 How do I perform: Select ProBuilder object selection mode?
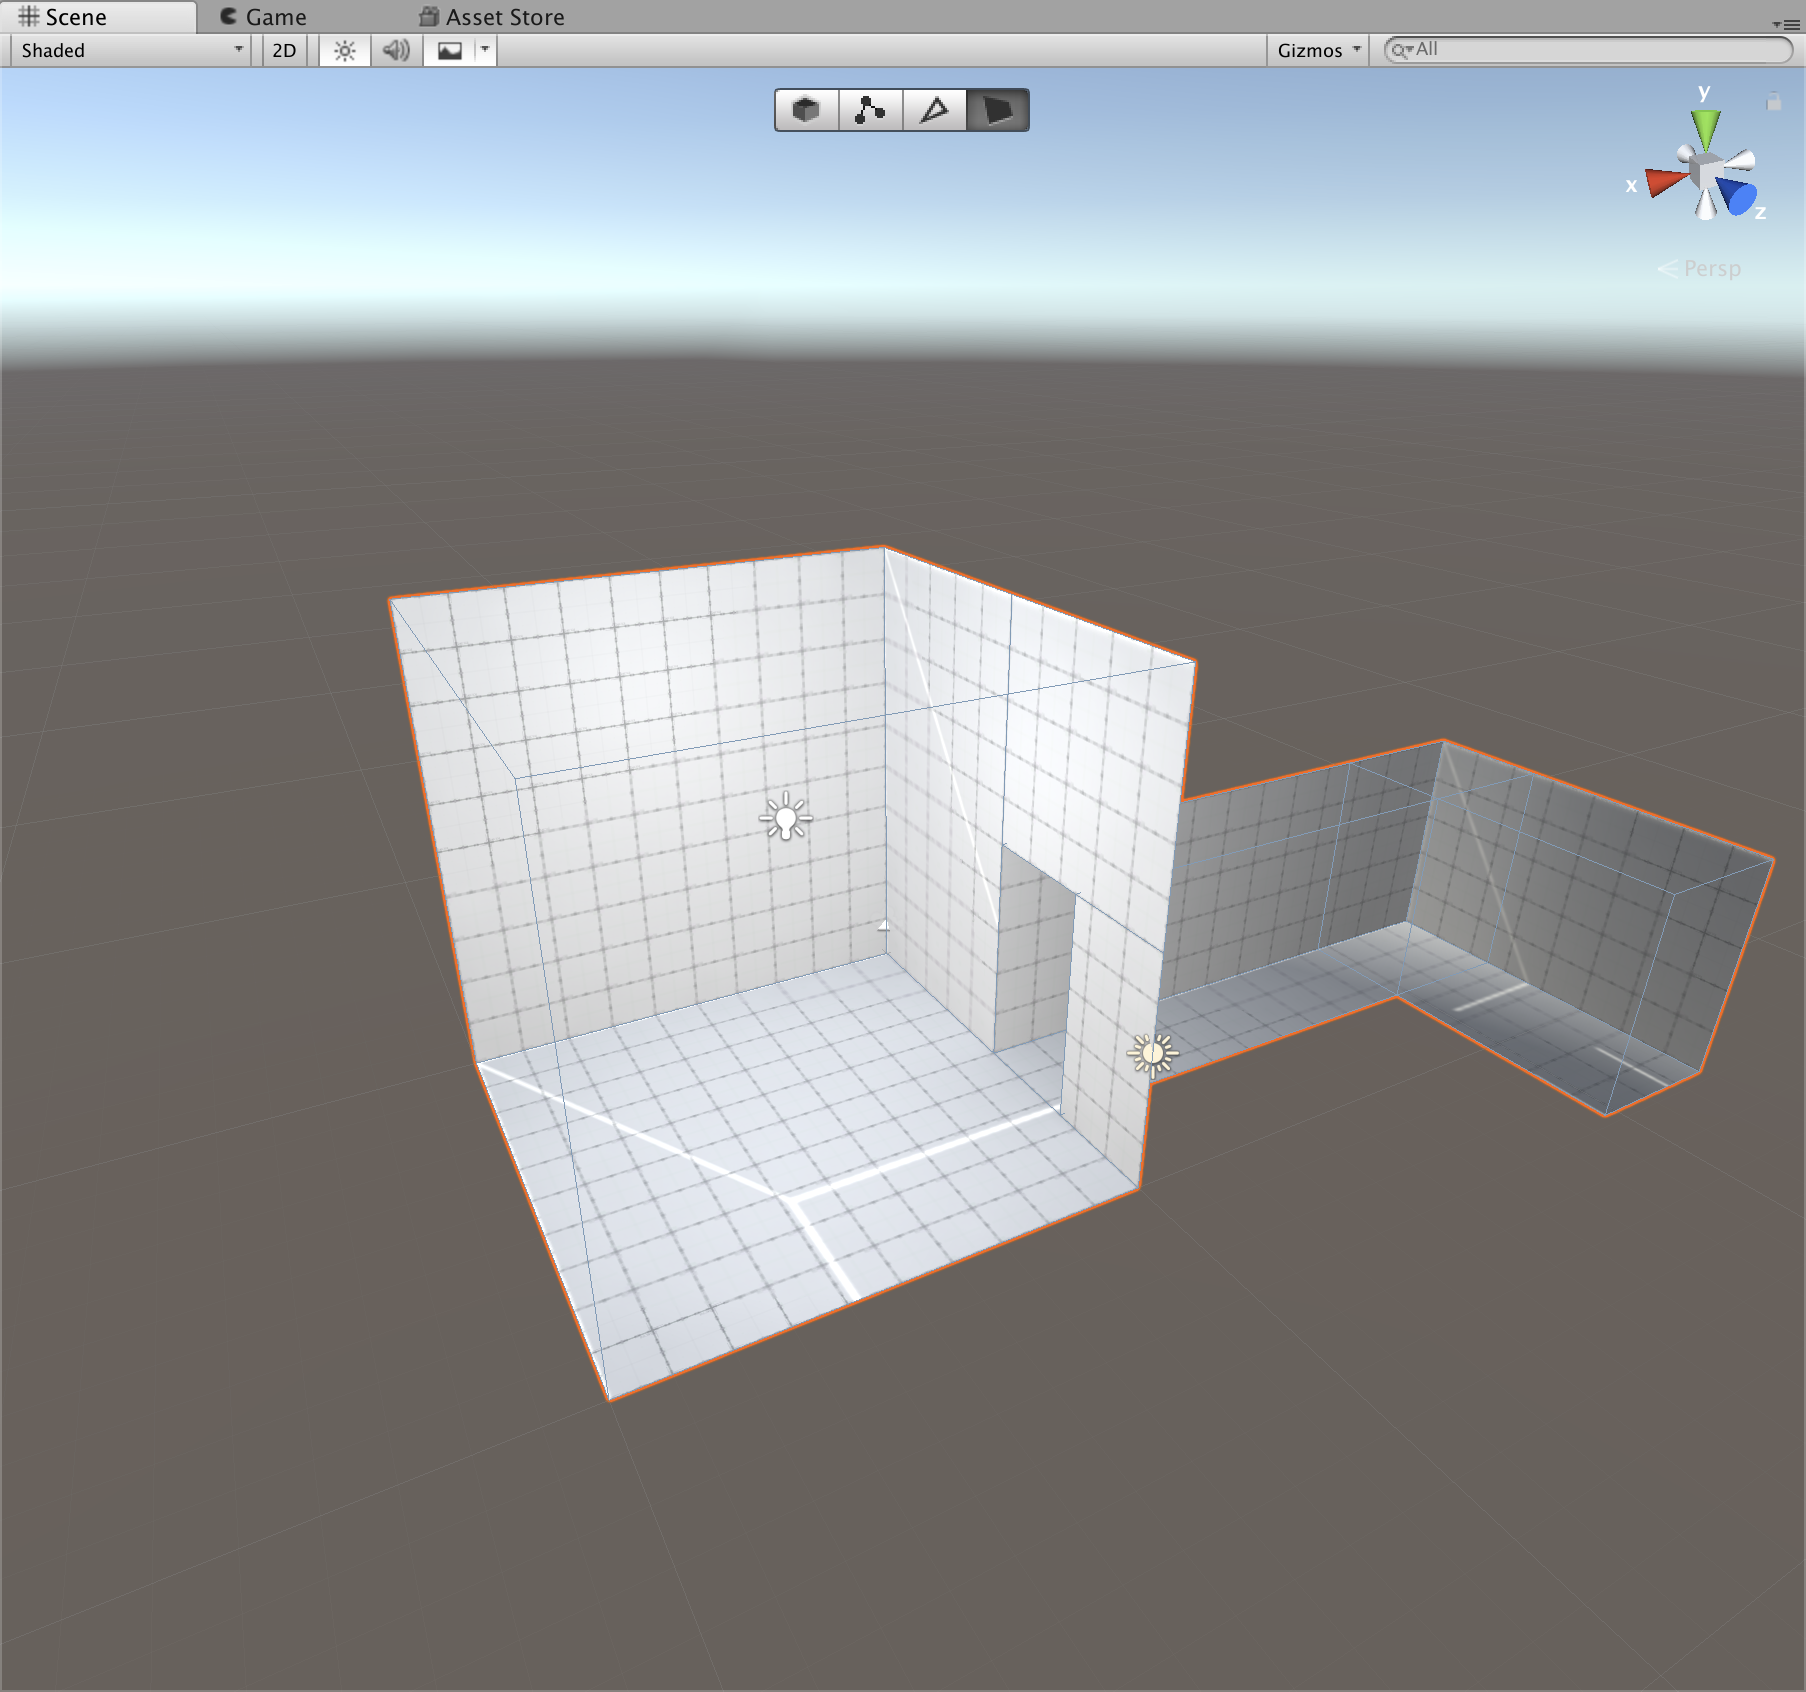point(806,110)
